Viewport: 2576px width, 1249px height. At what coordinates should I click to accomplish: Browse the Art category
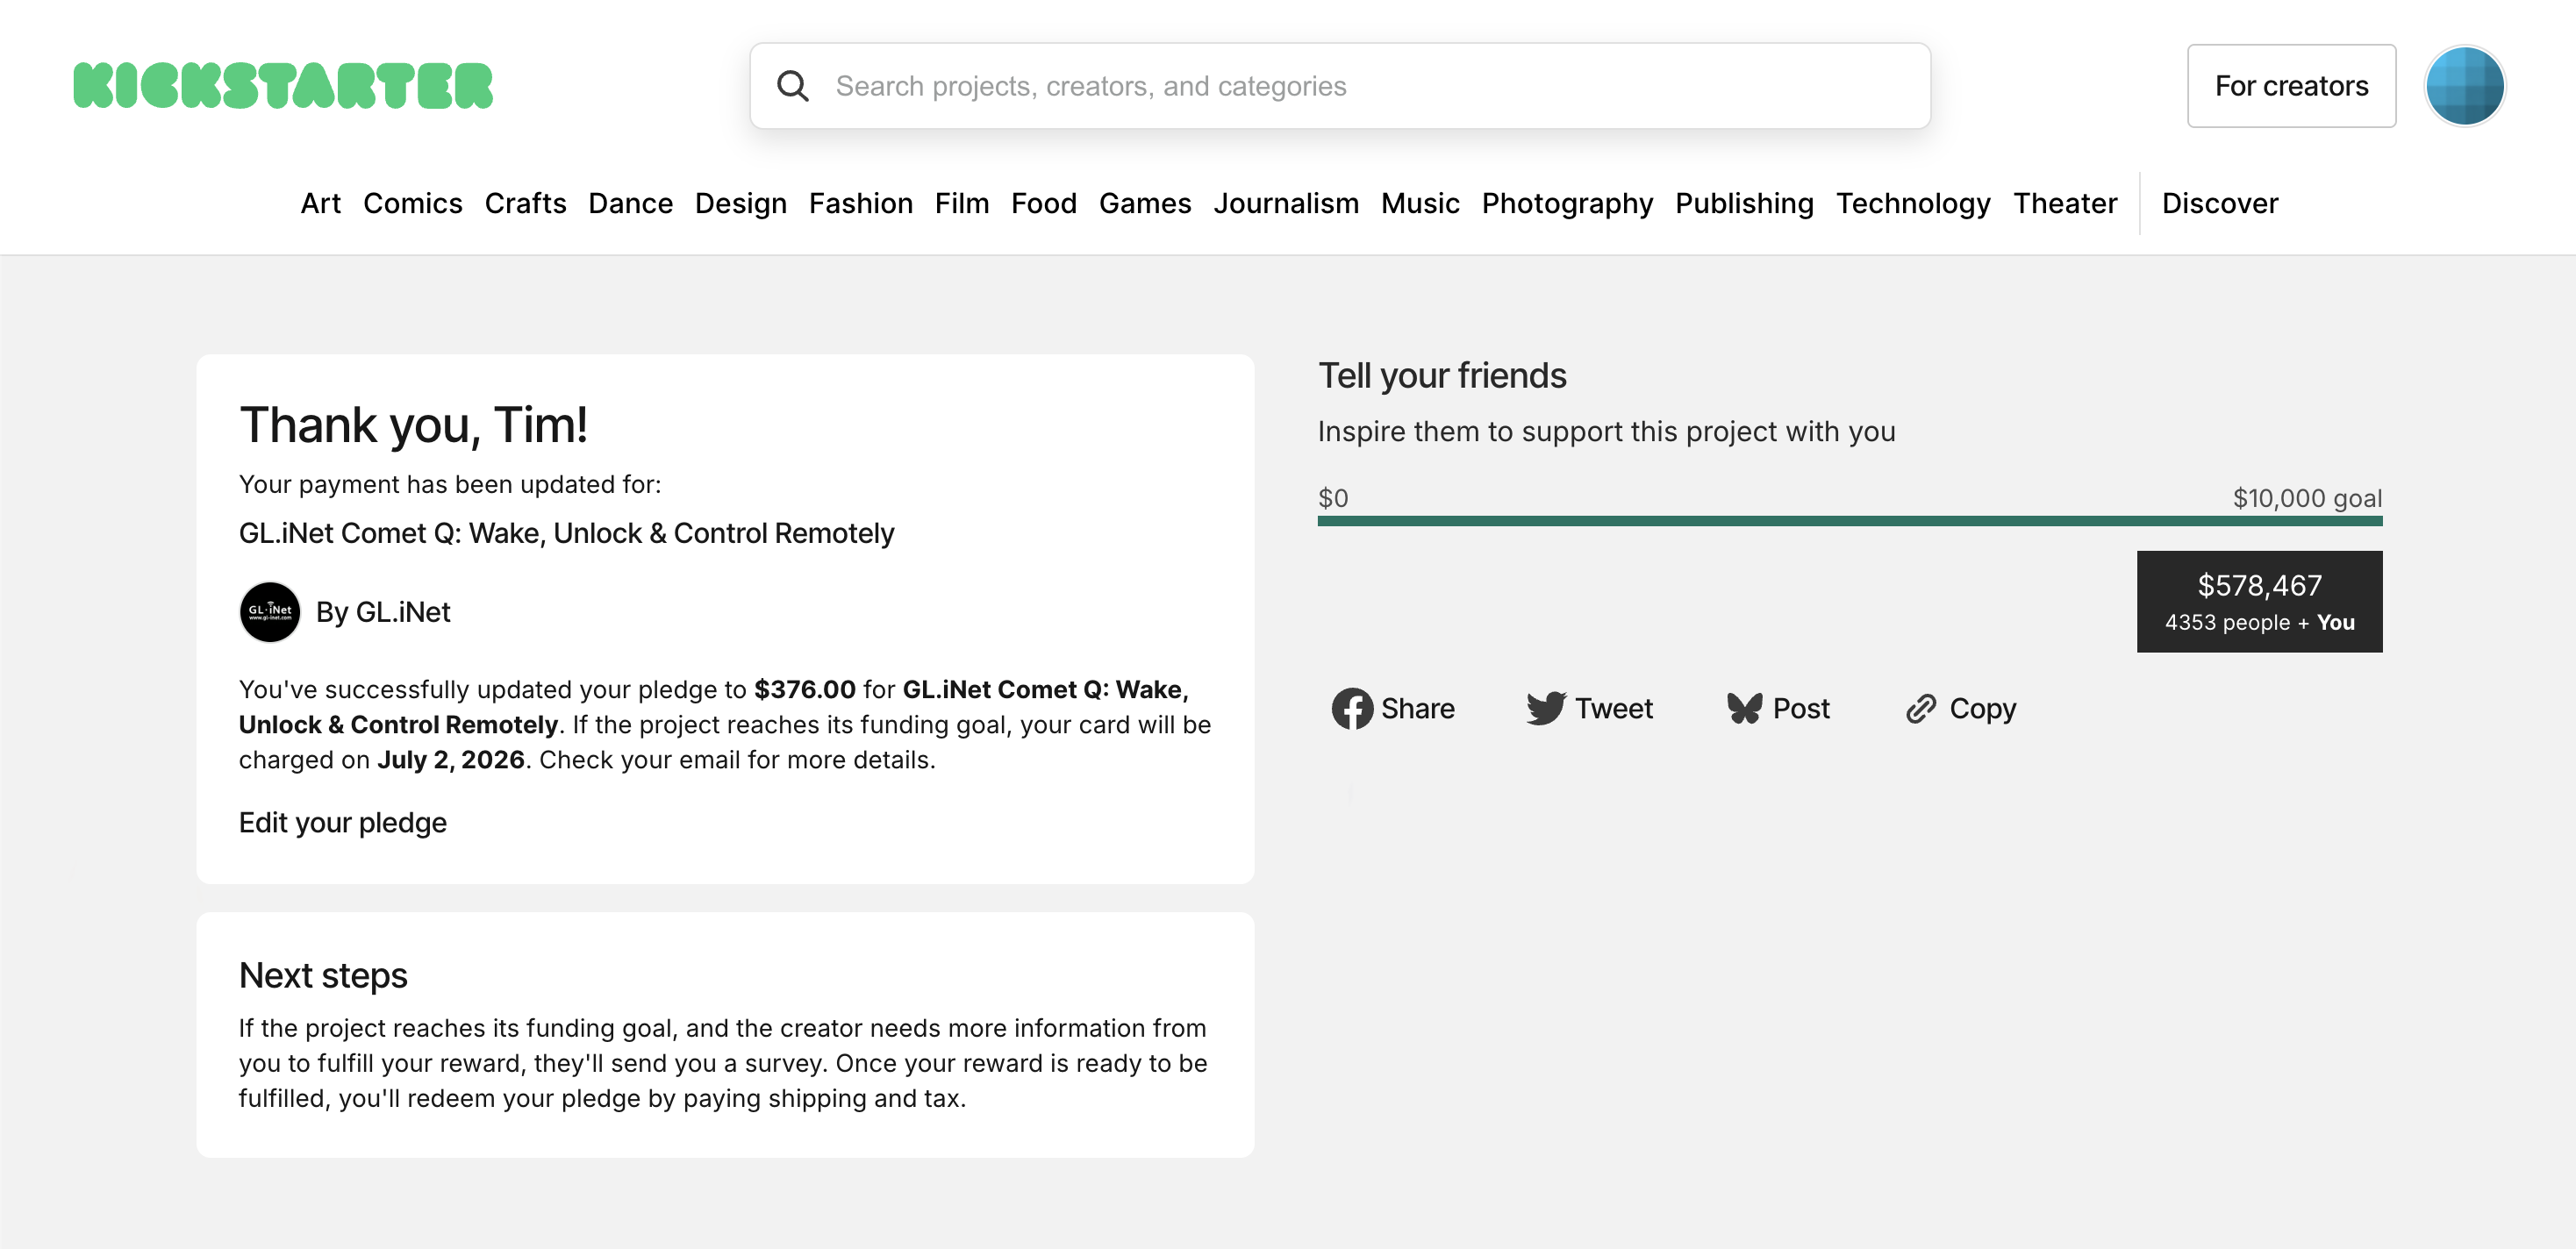(x=321, y=204)
